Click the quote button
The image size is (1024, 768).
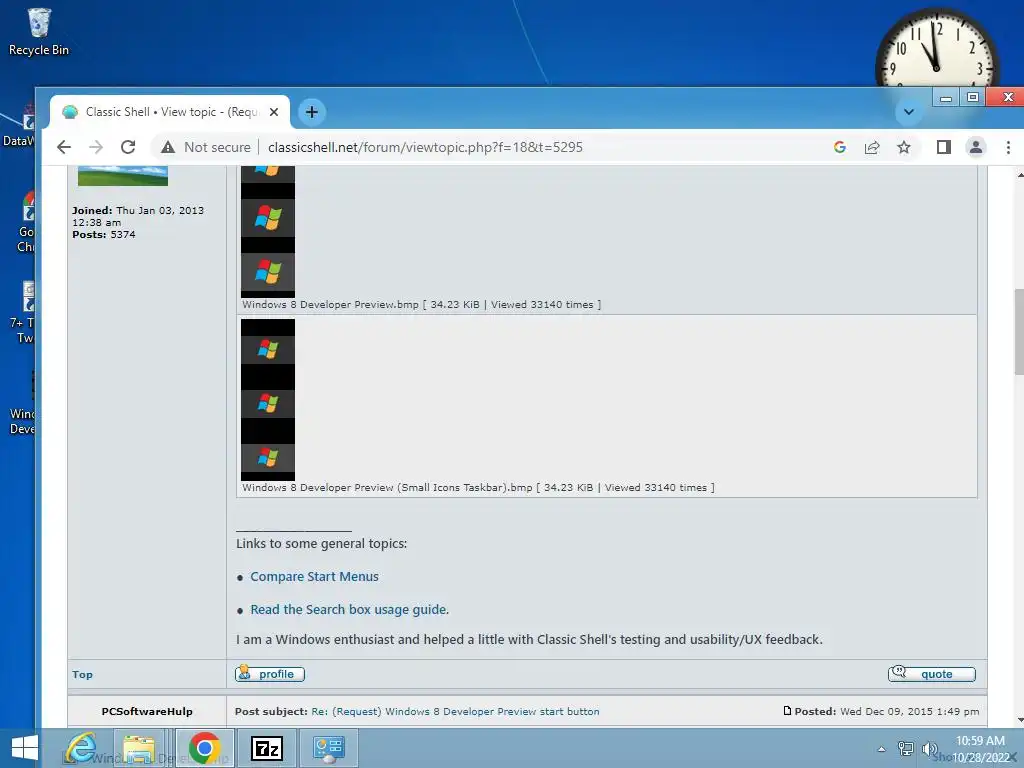point(932,673)
